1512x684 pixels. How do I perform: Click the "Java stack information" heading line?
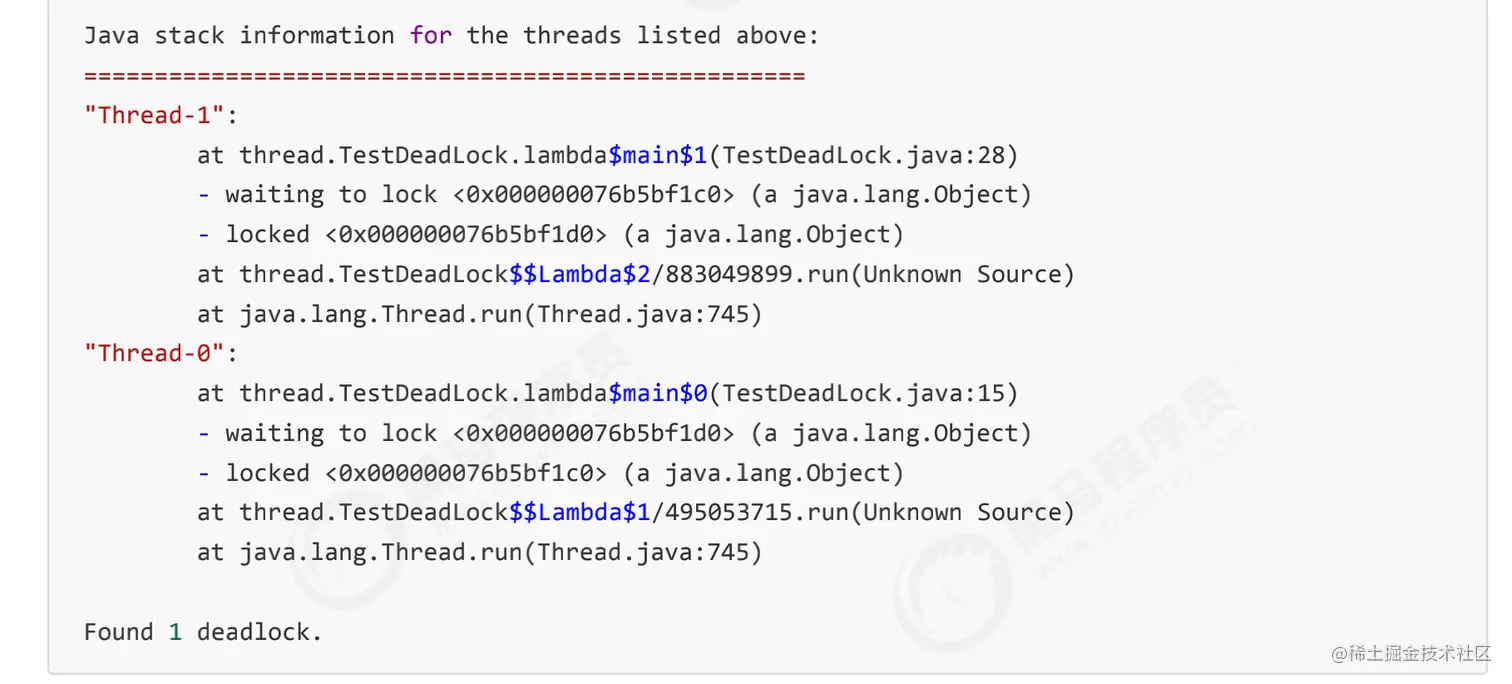pos(451,36)
